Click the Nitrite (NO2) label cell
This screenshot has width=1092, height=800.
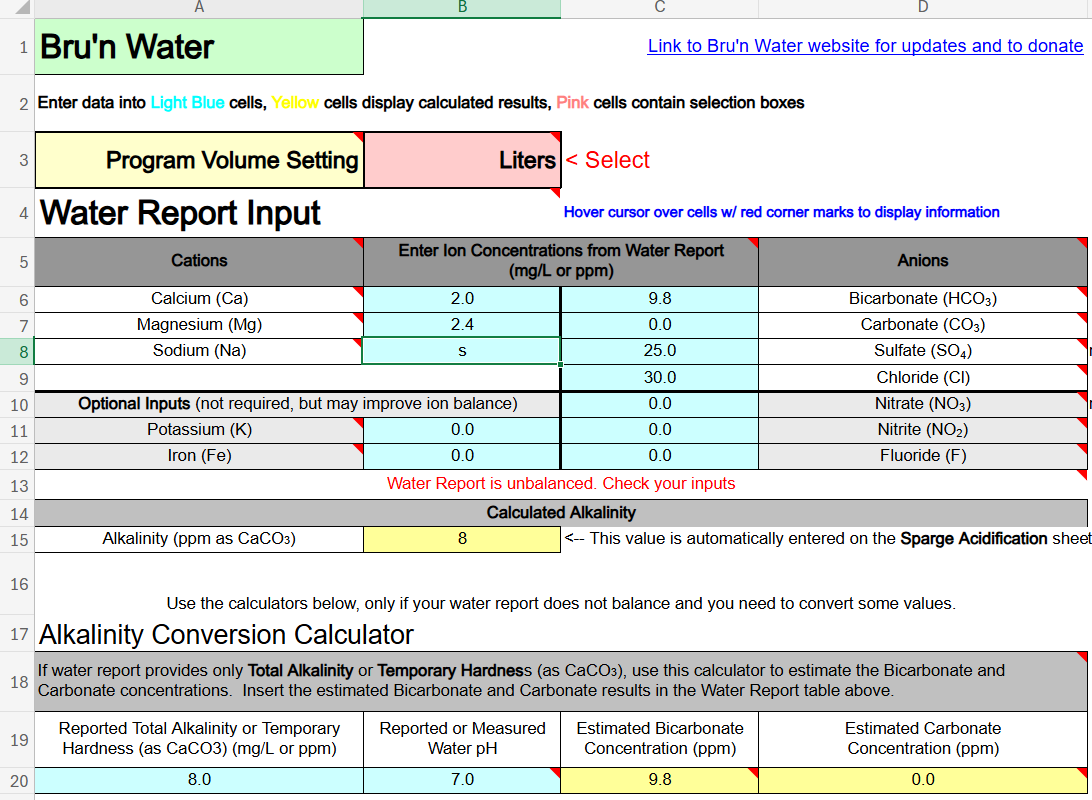[923, 430]
